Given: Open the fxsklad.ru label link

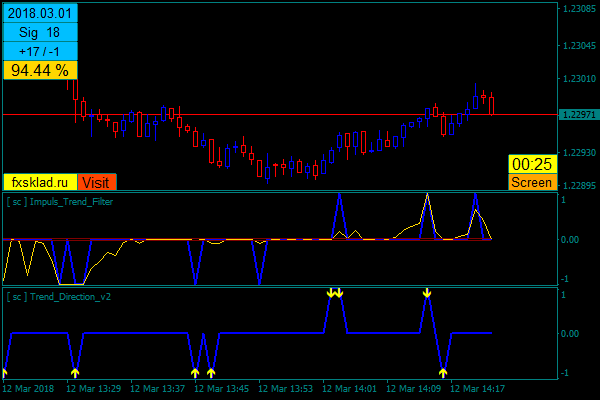Looking at the screenshot, I should (40, 183).
